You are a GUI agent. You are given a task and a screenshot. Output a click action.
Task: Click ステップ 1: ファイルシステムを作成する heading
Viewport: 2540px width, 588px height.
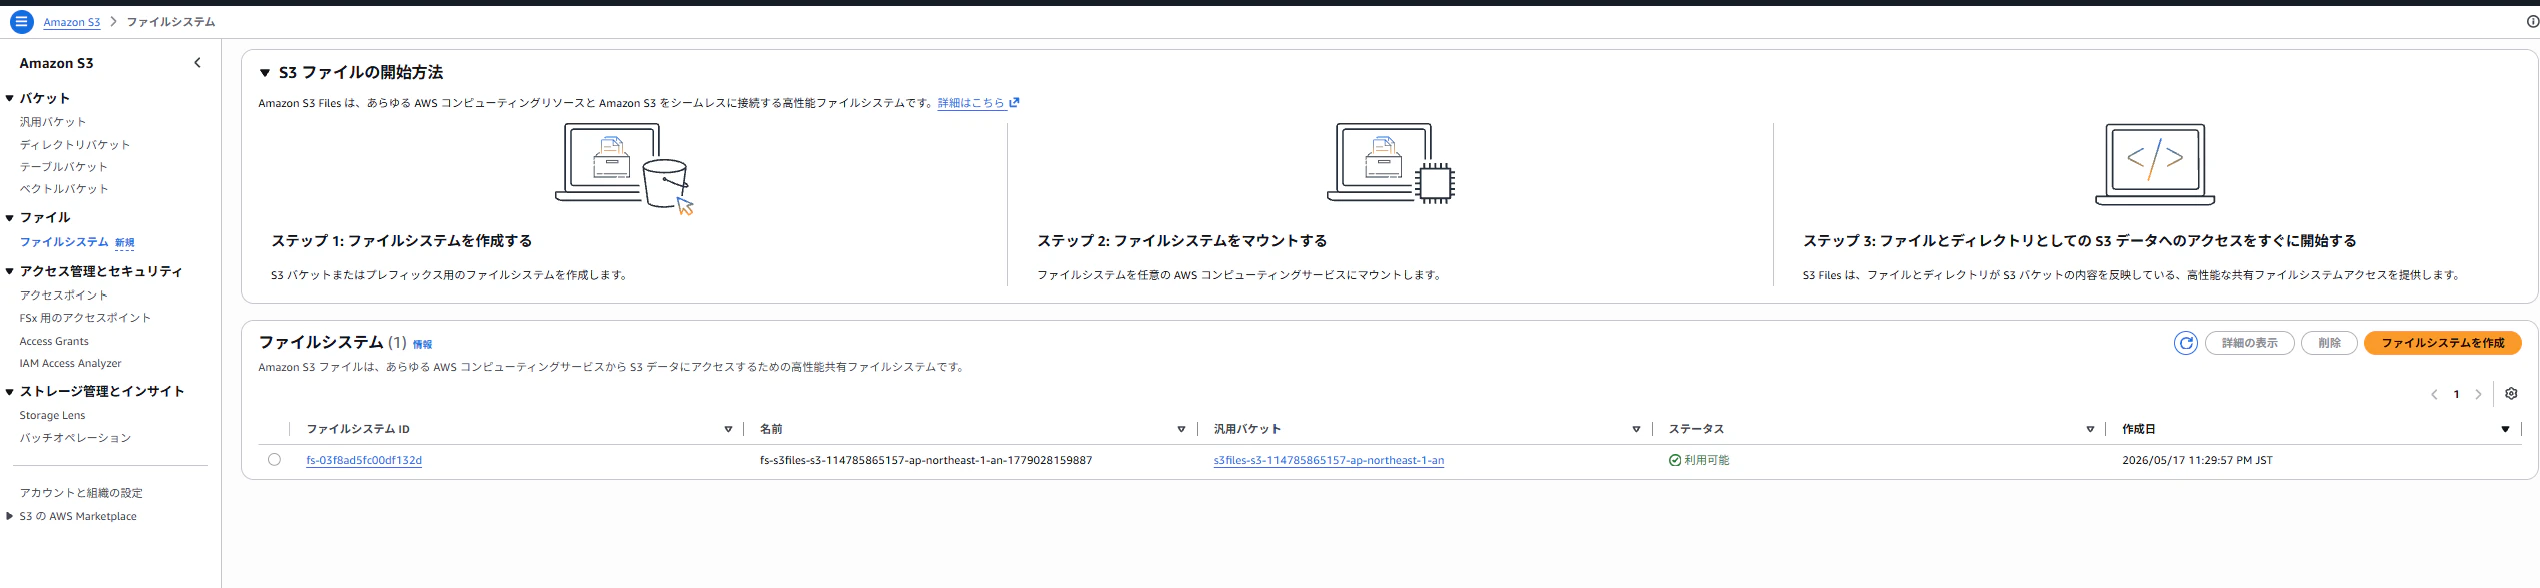click(402, 241)
